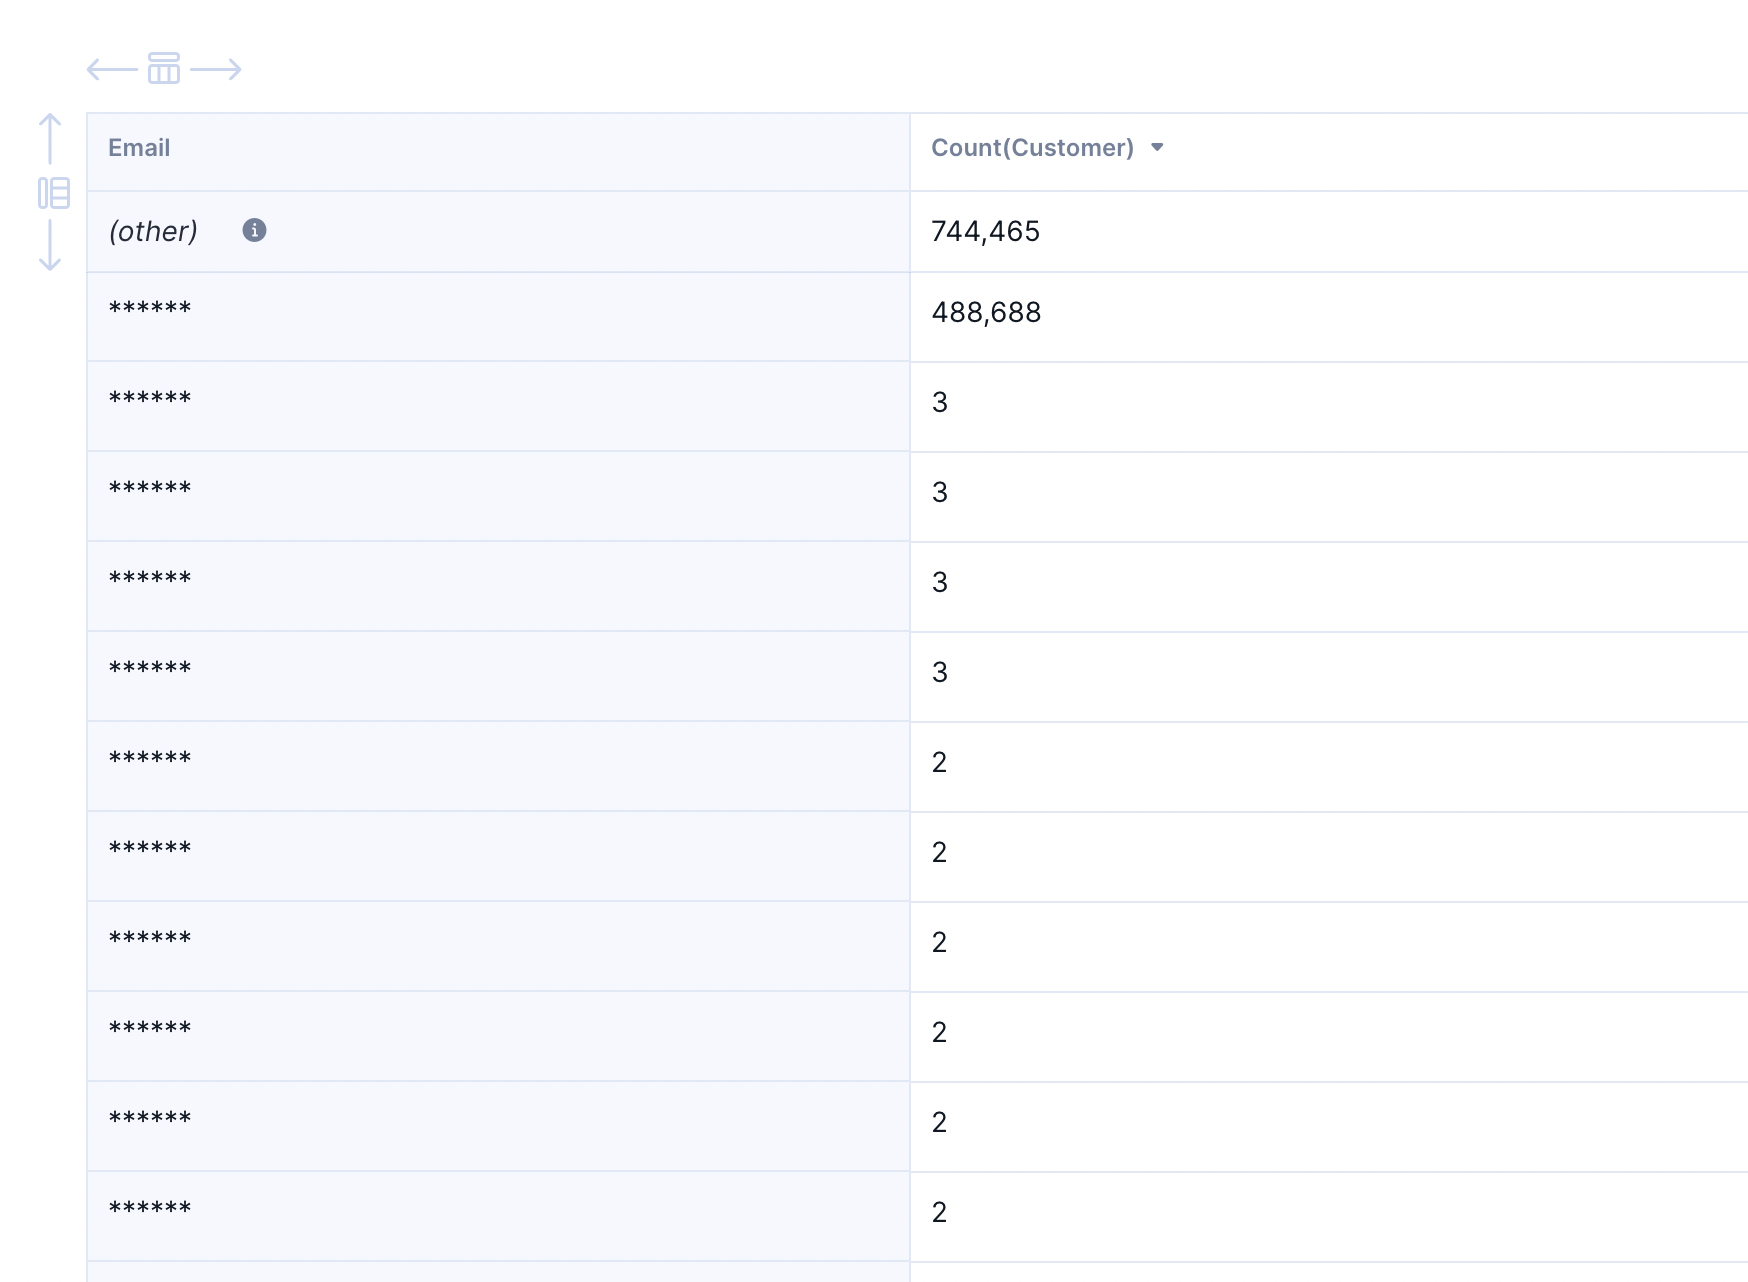Open Count(Customer) sort dropdown arrow
Screen dimensions: 1748x1282
[1157, 148]
